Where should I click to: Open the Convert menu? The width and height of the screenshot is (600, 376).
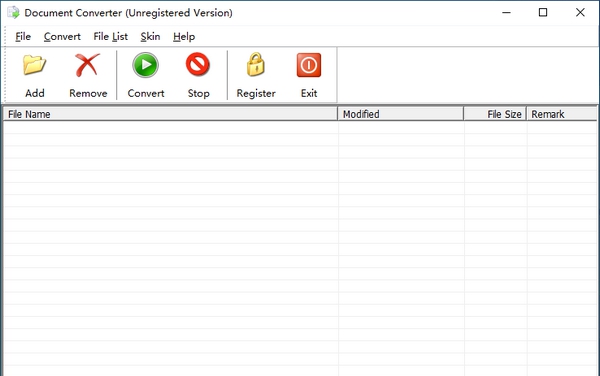62,37
